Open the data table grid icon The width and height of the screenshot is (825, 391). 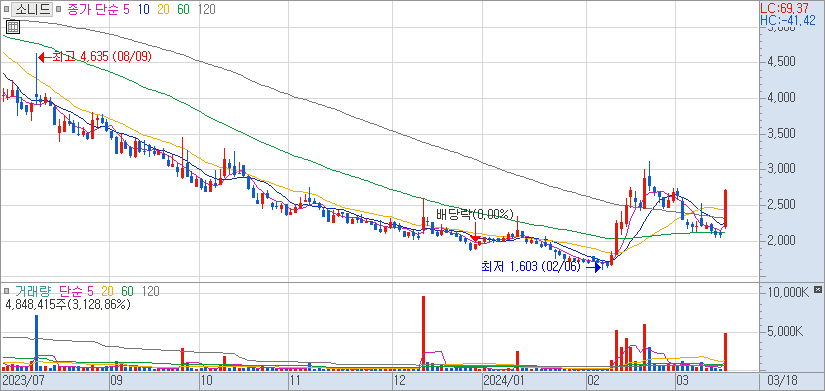pyautogui.click(x=13, y=26)
